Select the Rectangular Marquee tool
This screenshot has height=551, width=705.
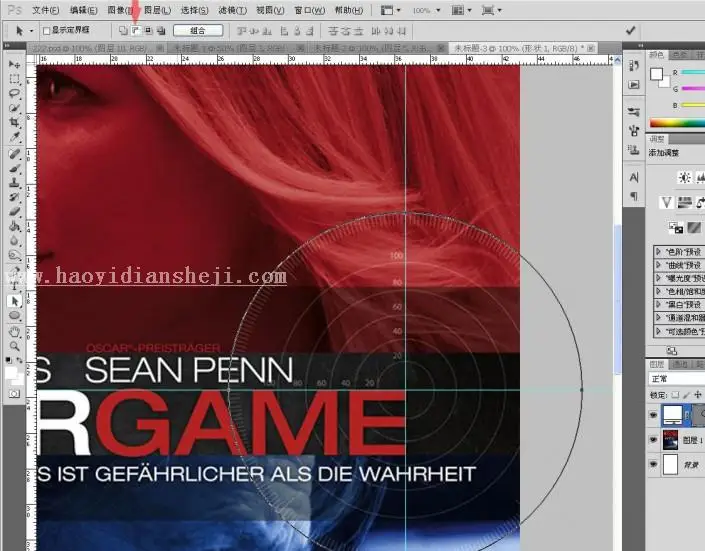tap(14, 79)
